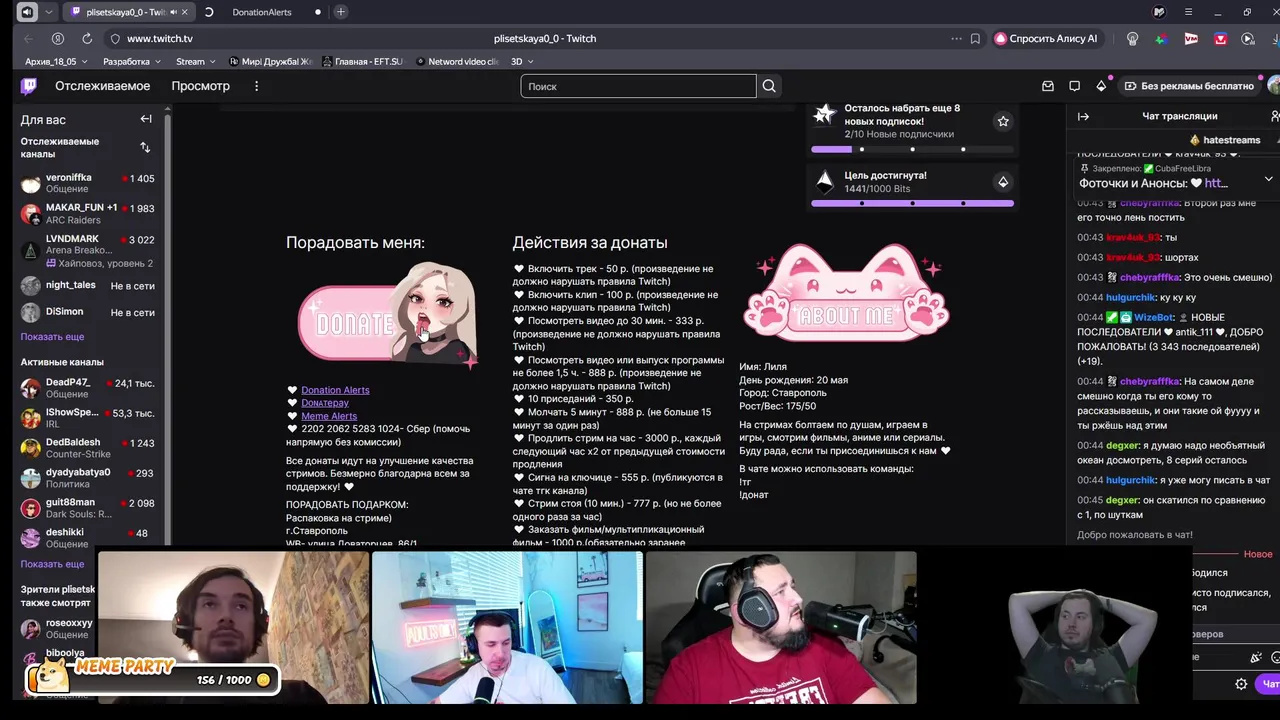The image size is (1280, 720).
Task: Open the chat community users icon
Action: [x=1274, y=116]
